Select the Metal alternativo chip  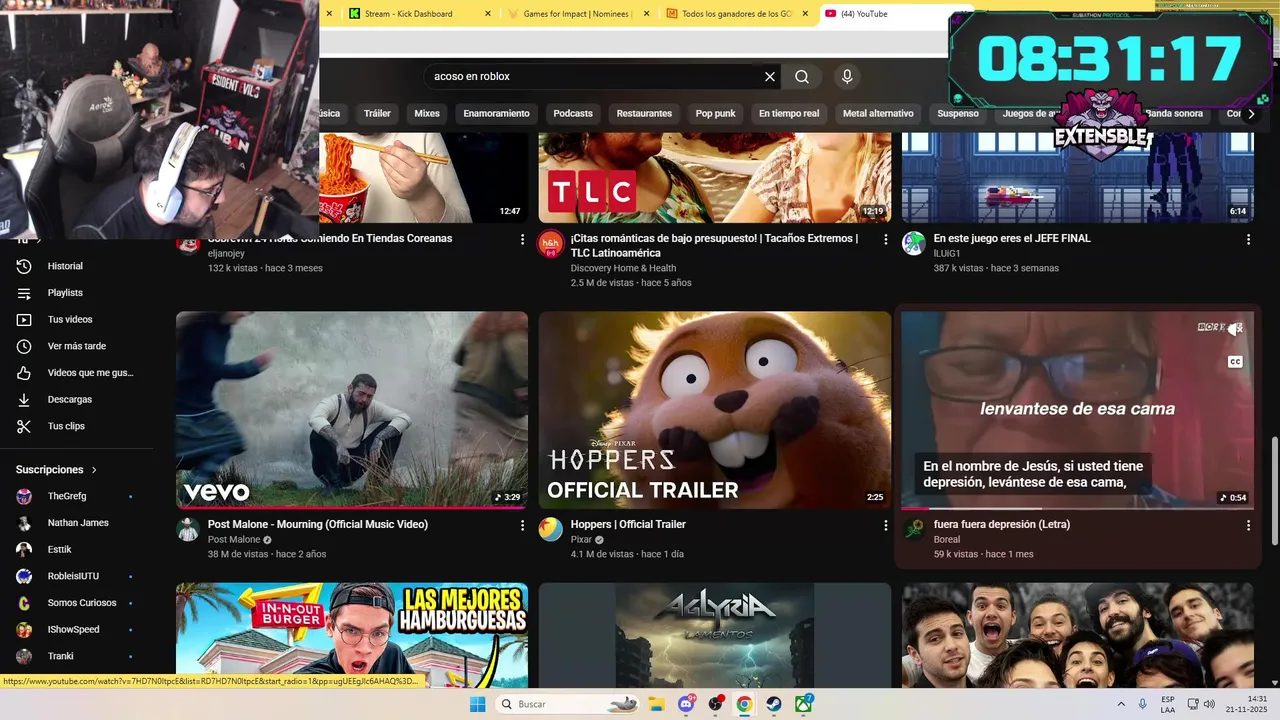pyautogui.click(x=878, y=114)
